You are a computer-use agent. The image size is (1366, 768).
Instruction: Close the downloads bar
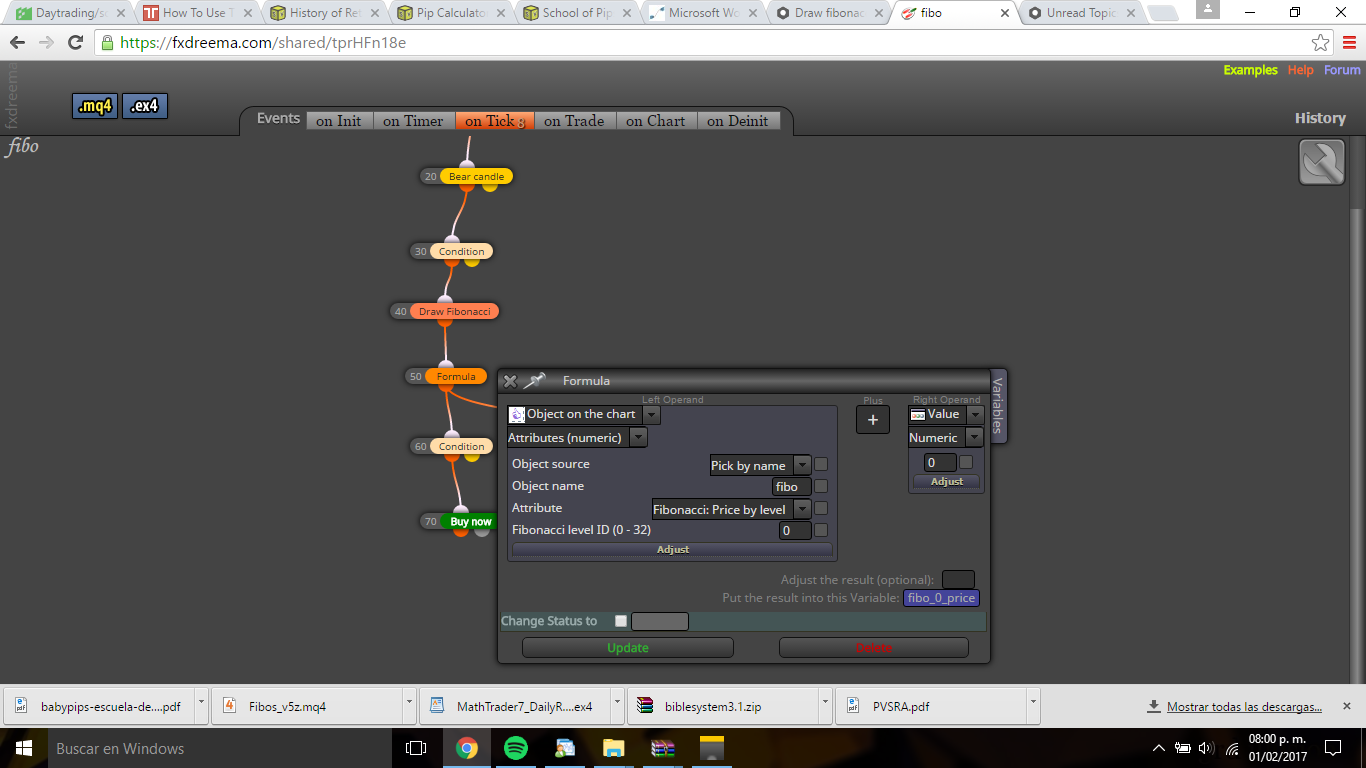[1347, 706]
